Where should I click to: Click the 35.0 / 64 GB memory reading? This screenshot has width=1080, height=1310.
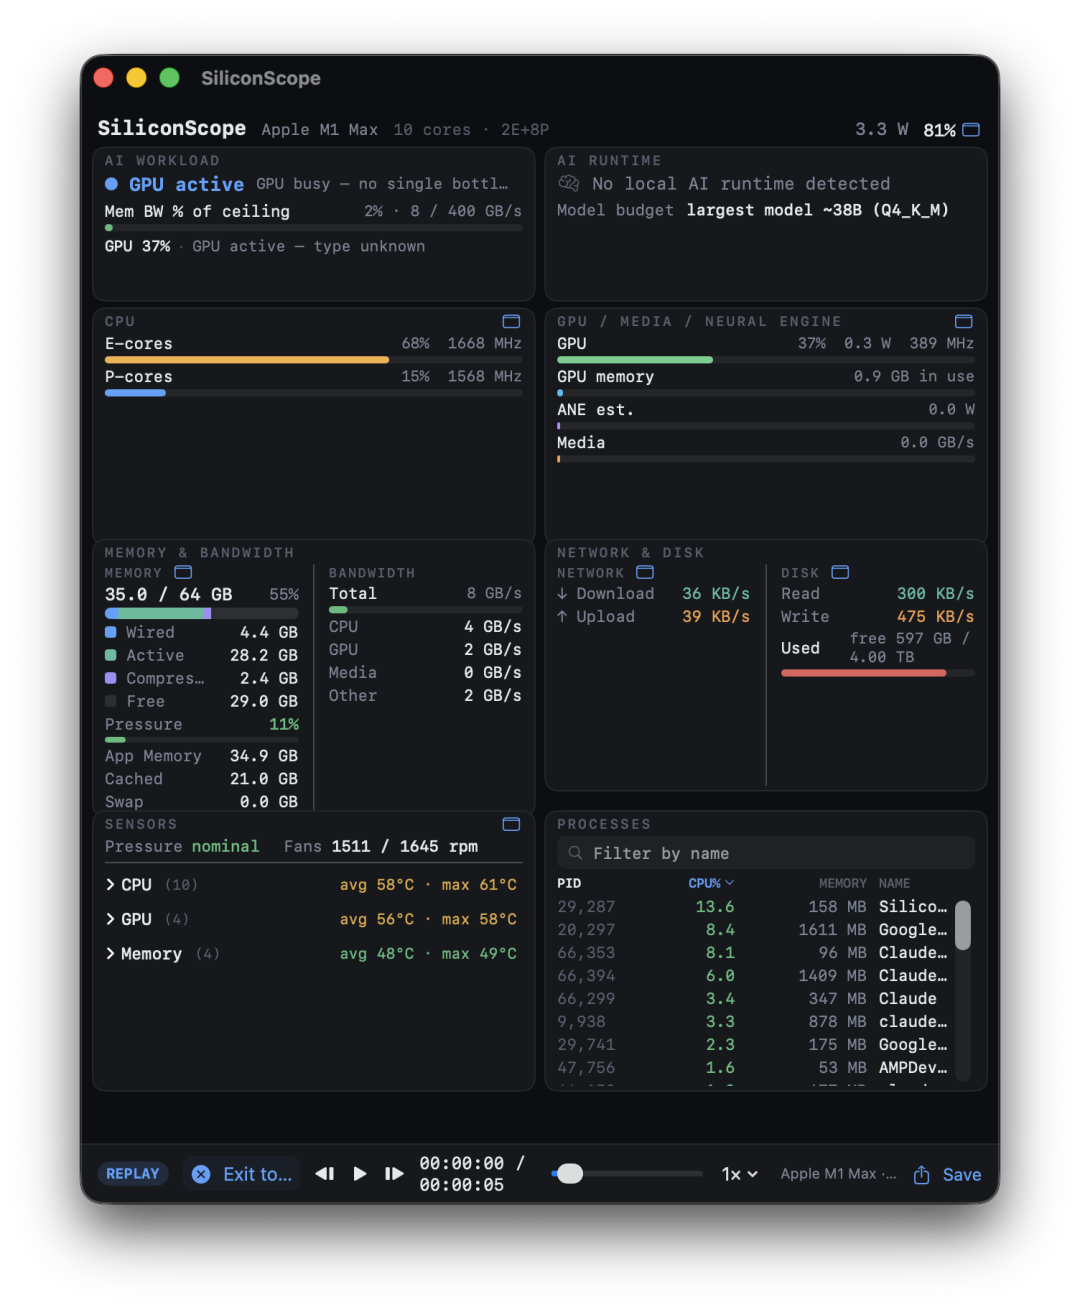[x=168, y=595]
